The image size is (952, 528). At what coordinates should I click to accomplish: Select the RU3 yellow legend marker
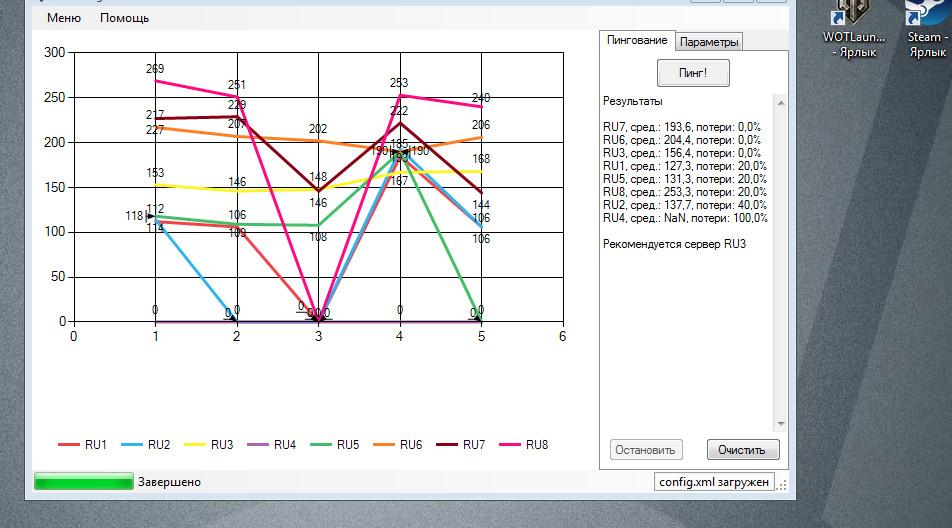pos(195,445)
